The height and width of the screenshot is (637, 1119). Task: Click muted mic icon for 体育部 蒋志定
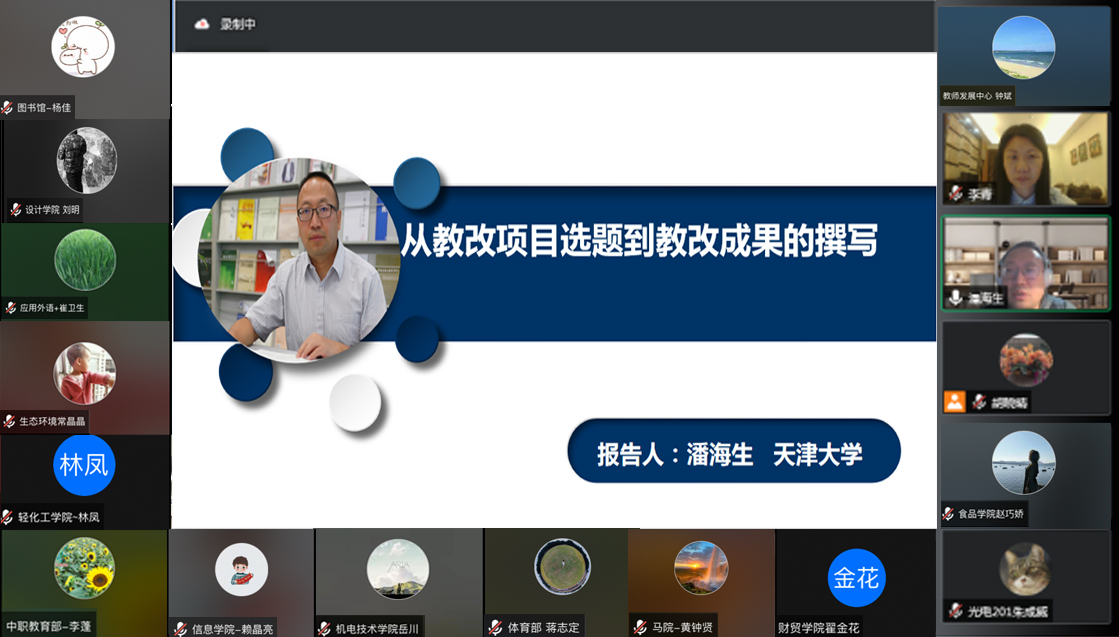[496, 628]
